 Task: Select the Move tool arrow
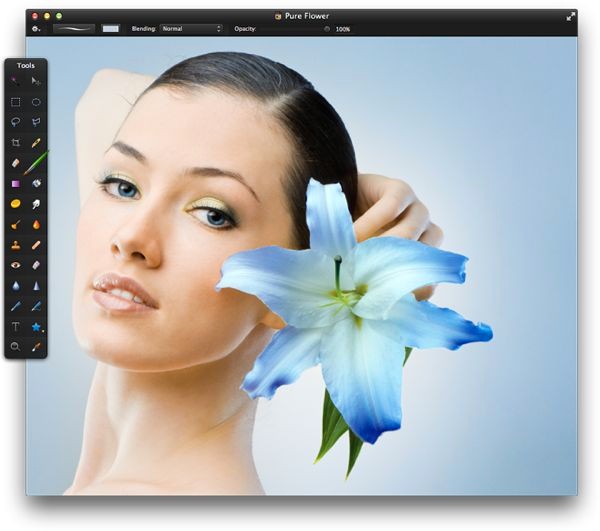36,81
